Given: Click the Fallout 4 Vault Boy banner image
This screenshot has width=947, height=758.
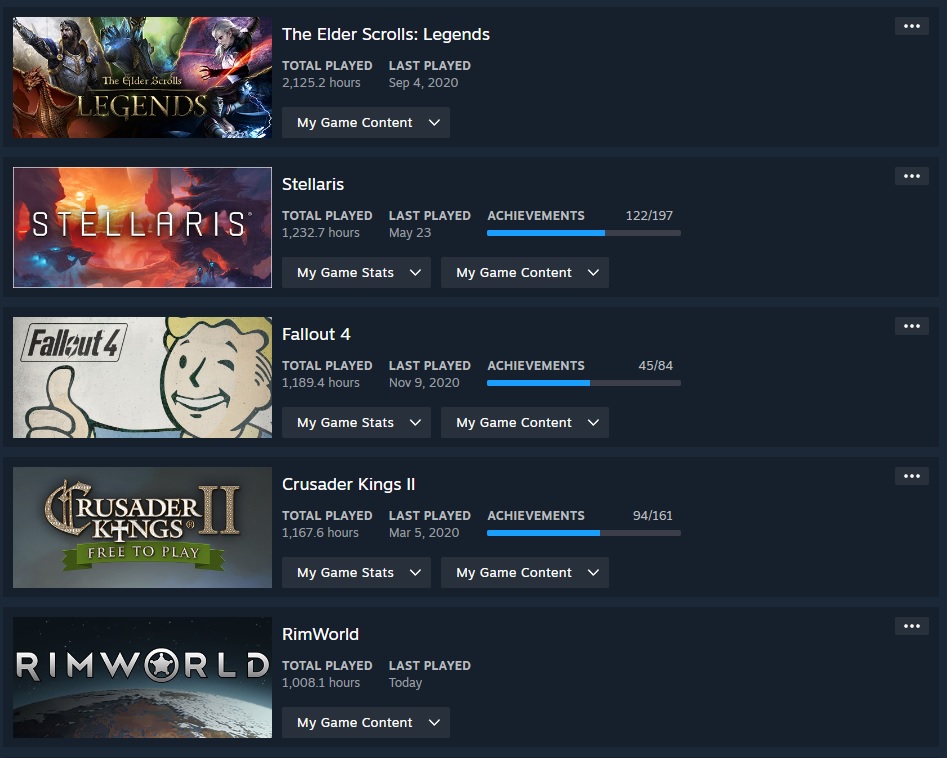Looking at the screenshot, I should tap(143, 377).
